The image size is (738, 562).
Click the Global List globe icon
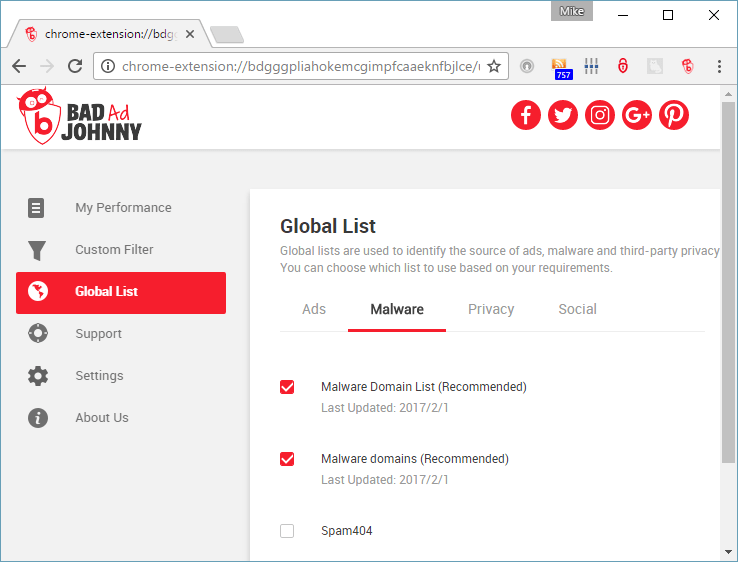[38, 291]
